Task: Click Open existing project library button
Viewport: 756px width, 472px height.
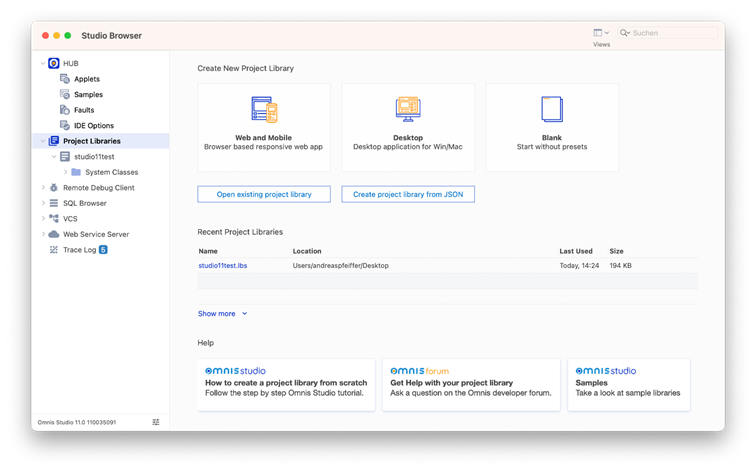Action: click(x=264, y=194)
